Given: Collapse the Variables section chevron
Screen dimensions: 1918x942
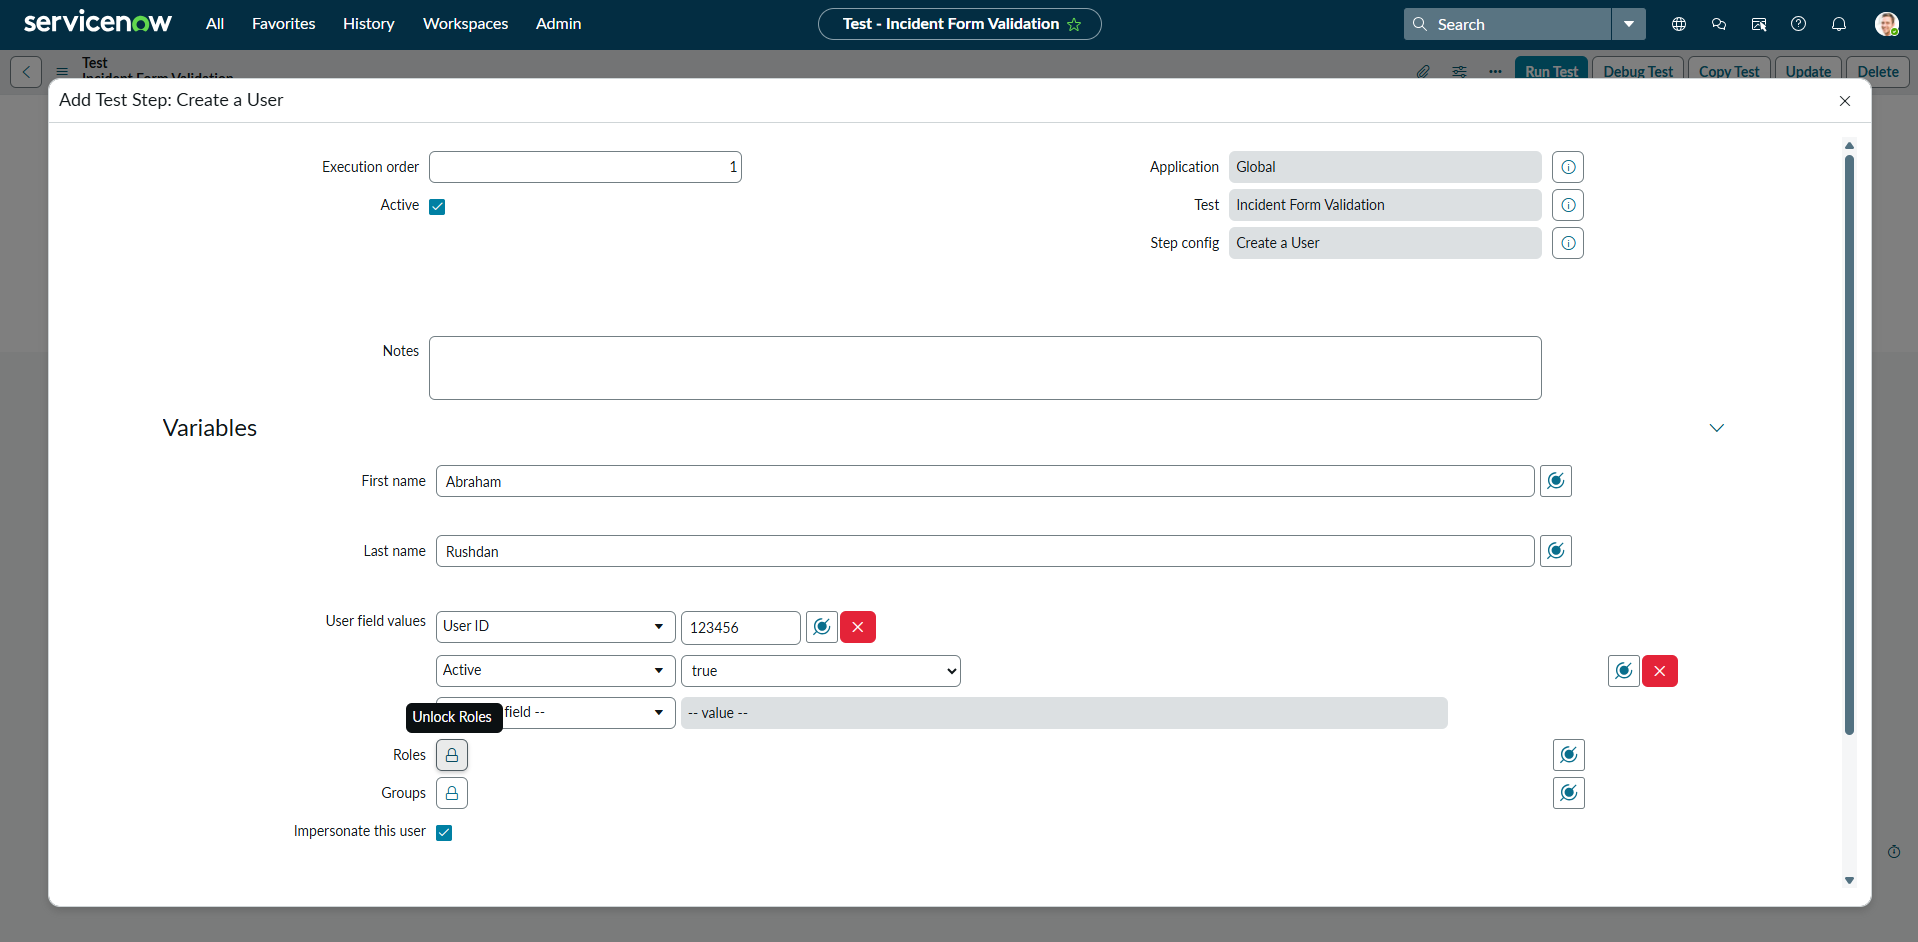Looking at the screenshot, I should pyautogui.click(x=1716, y=428).
